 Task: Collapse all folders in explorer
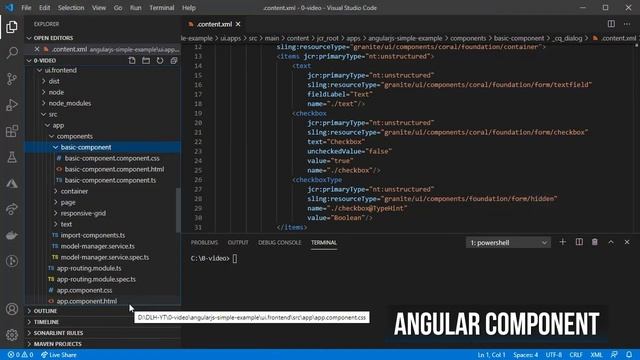(174, 60)
